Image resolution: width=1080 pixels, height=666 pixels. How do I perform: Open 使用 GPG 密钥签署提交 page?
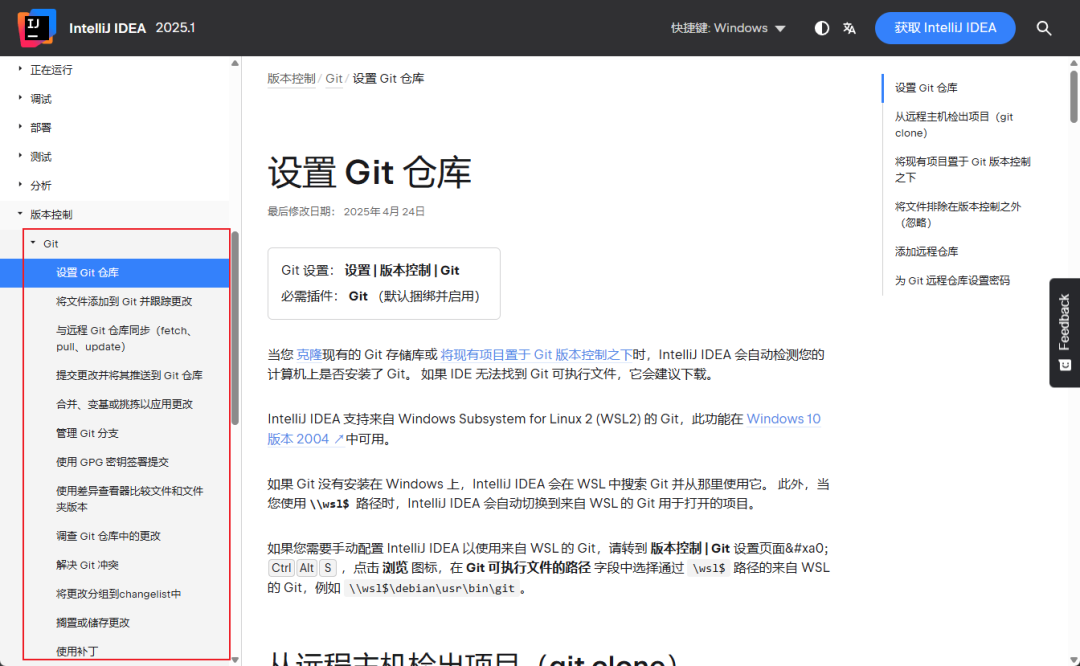[112, 462]
